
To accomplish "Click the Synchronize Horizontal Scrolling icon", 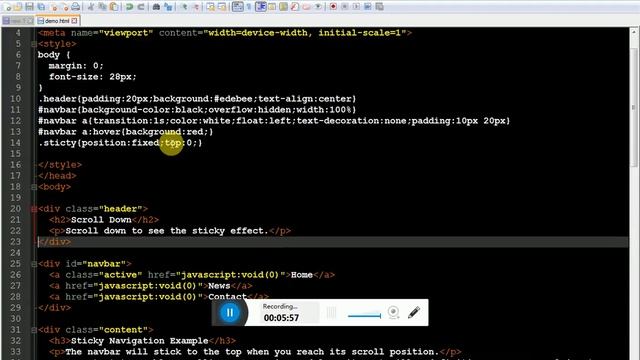I will 222,7.
